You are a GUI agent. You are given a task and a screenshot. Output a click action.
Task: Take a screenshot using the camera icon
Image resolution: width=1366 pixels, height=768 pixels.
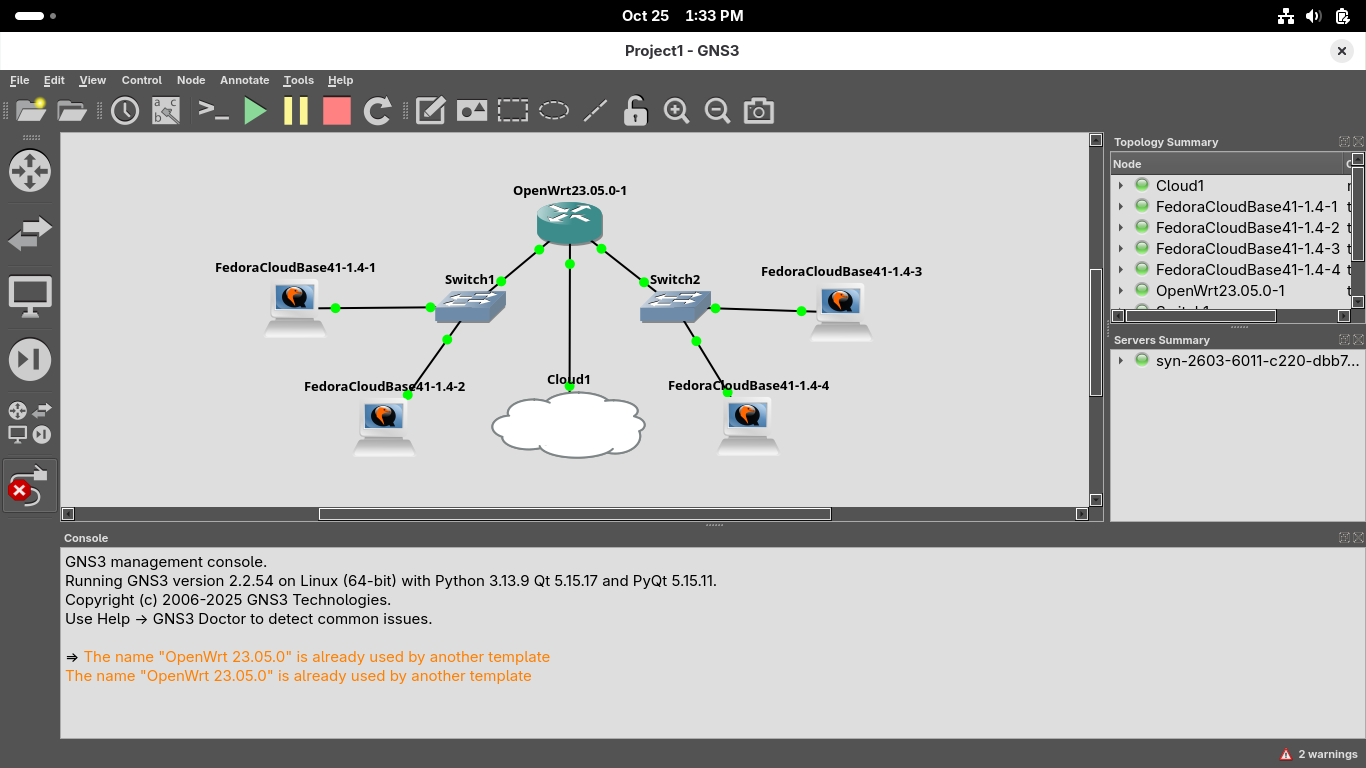(x=758, y=111)
